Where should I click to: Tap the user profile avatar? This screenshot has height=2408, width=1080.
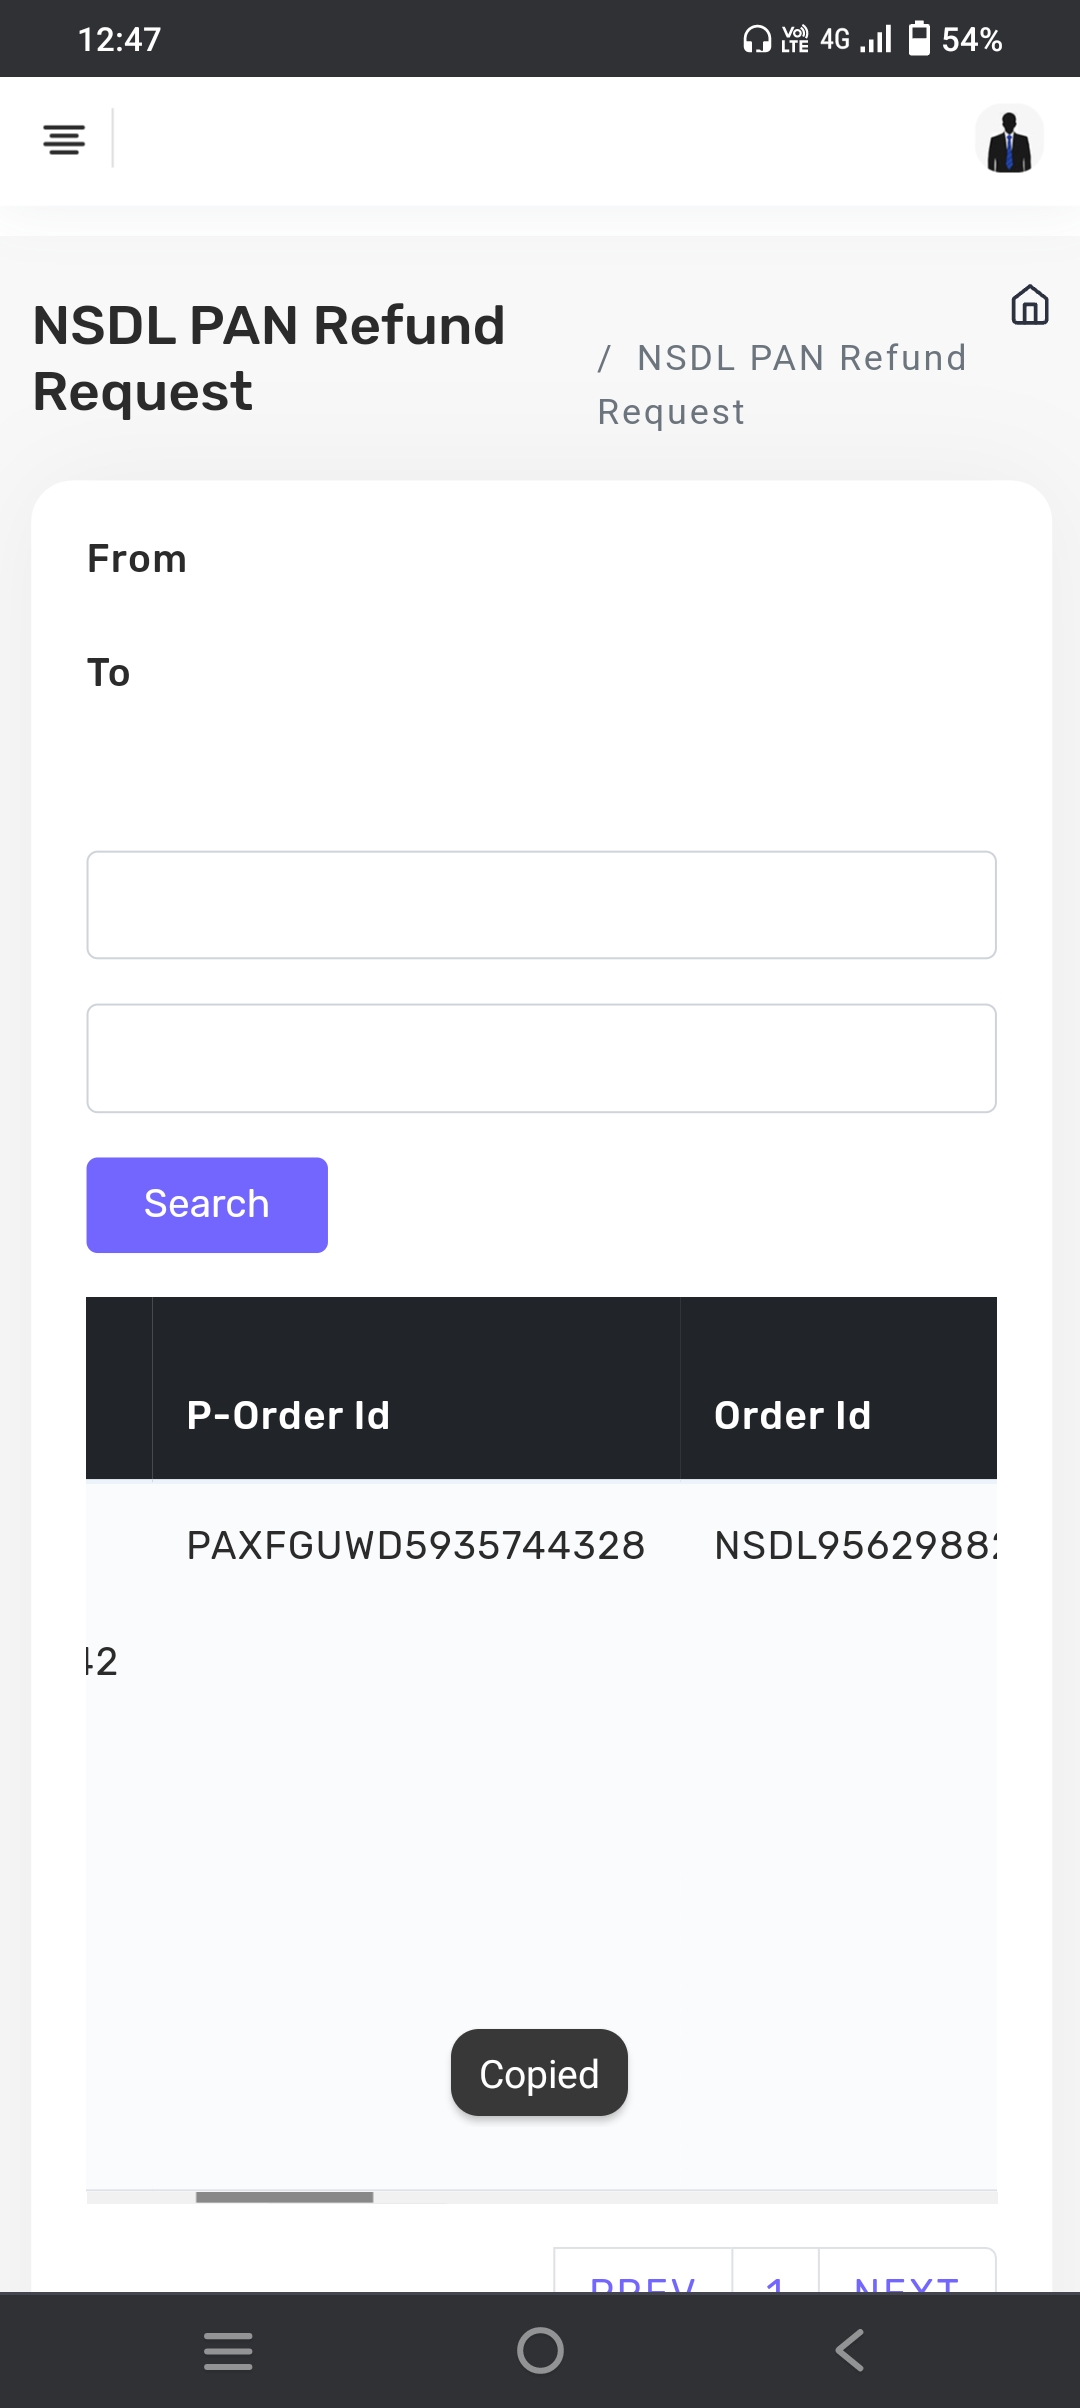tap(1008, 140)
